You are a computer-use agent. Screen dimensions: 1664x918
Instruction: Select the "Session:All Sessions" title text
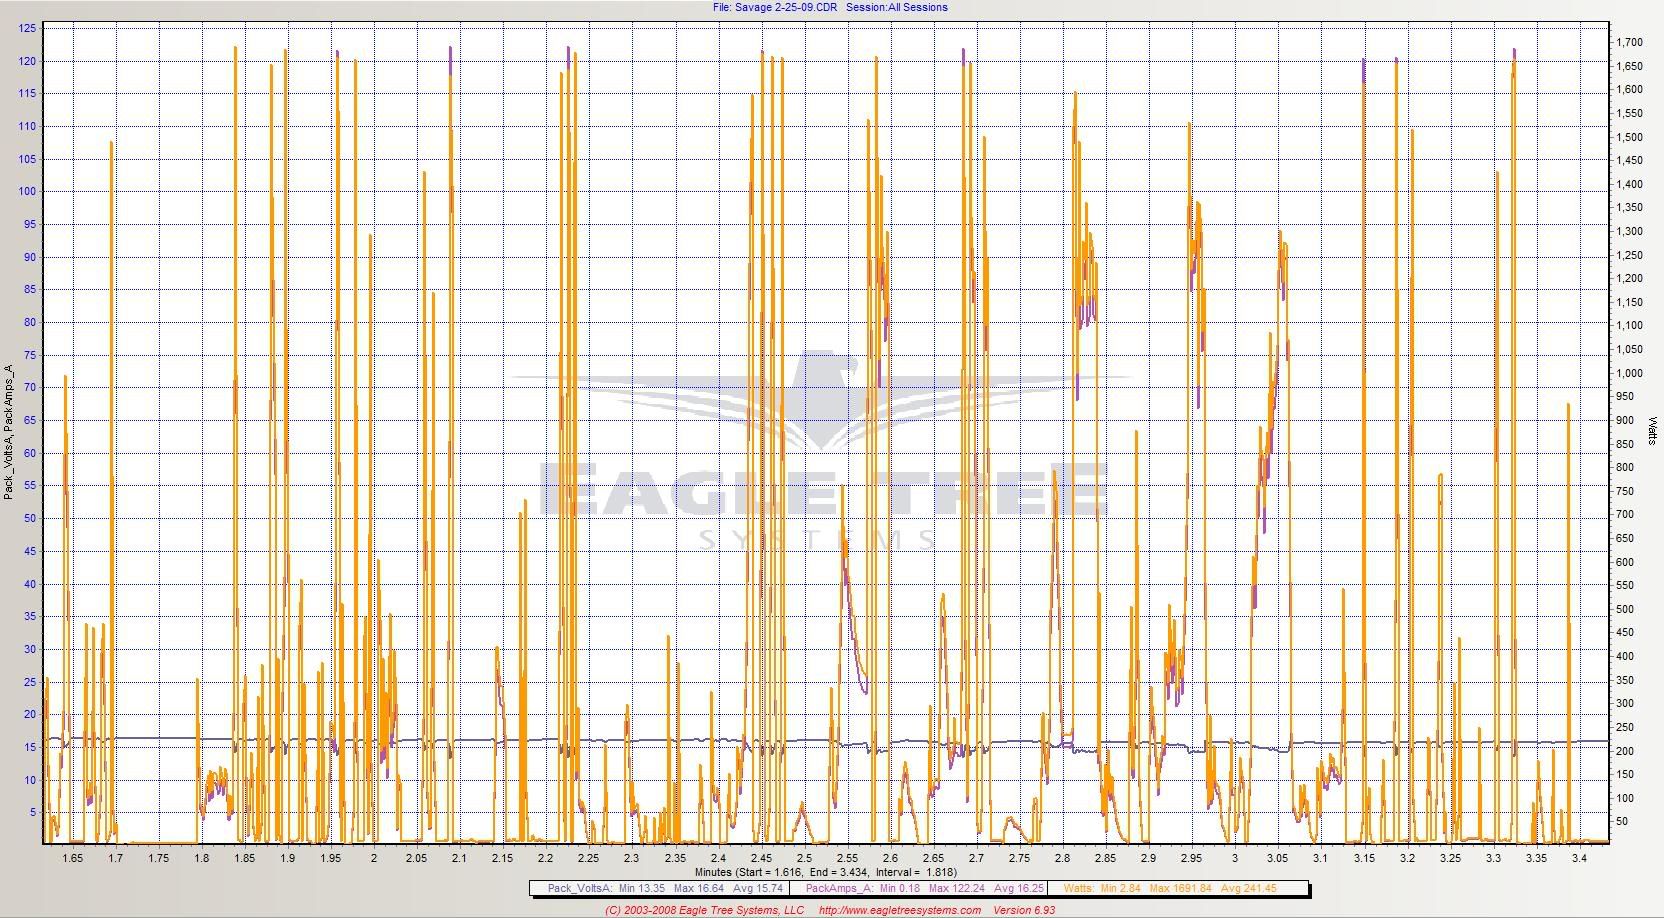897,7
